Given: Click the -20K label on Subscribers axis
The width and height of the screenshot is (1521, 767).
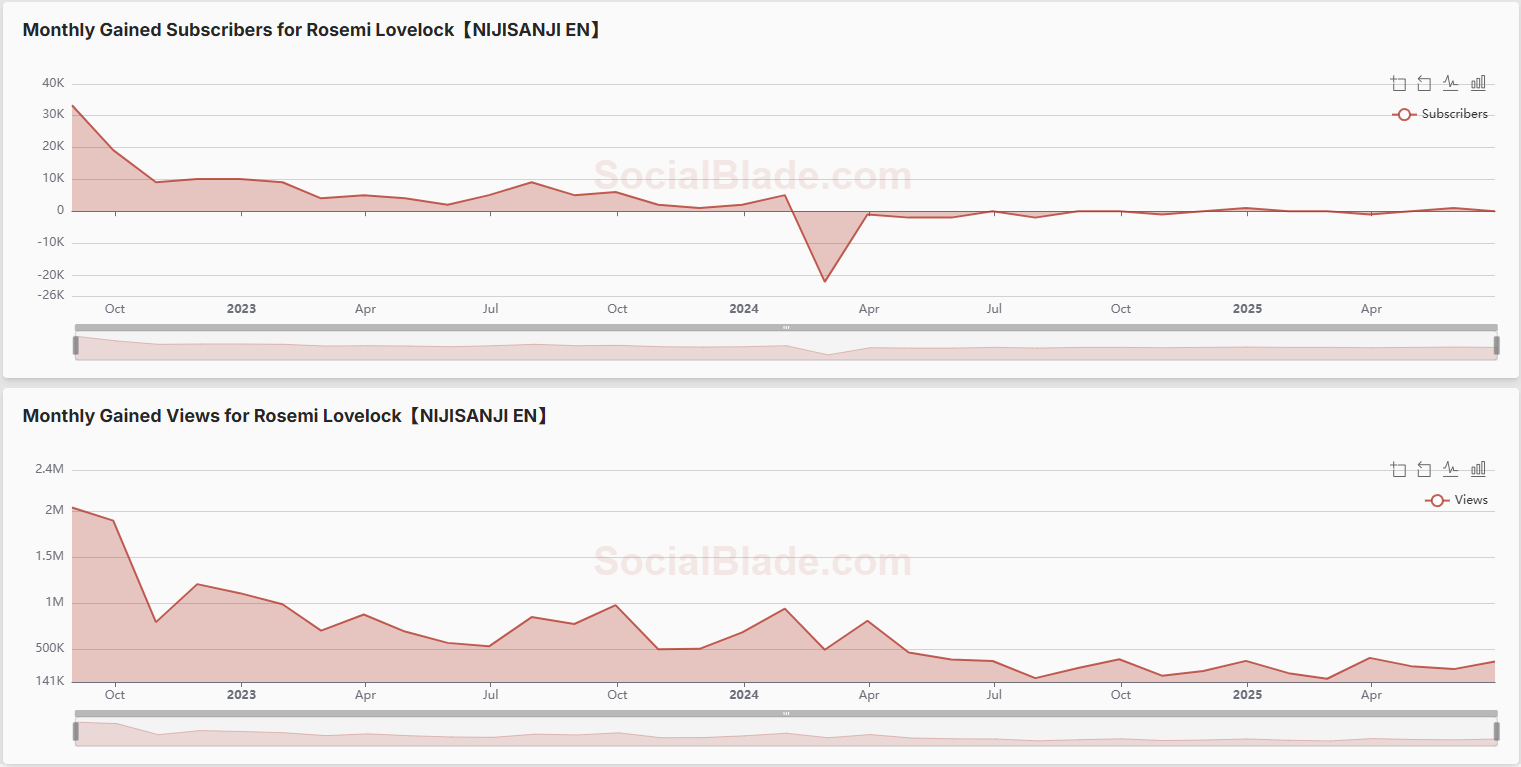Looking at the screenshot, I should click(50, 274).
